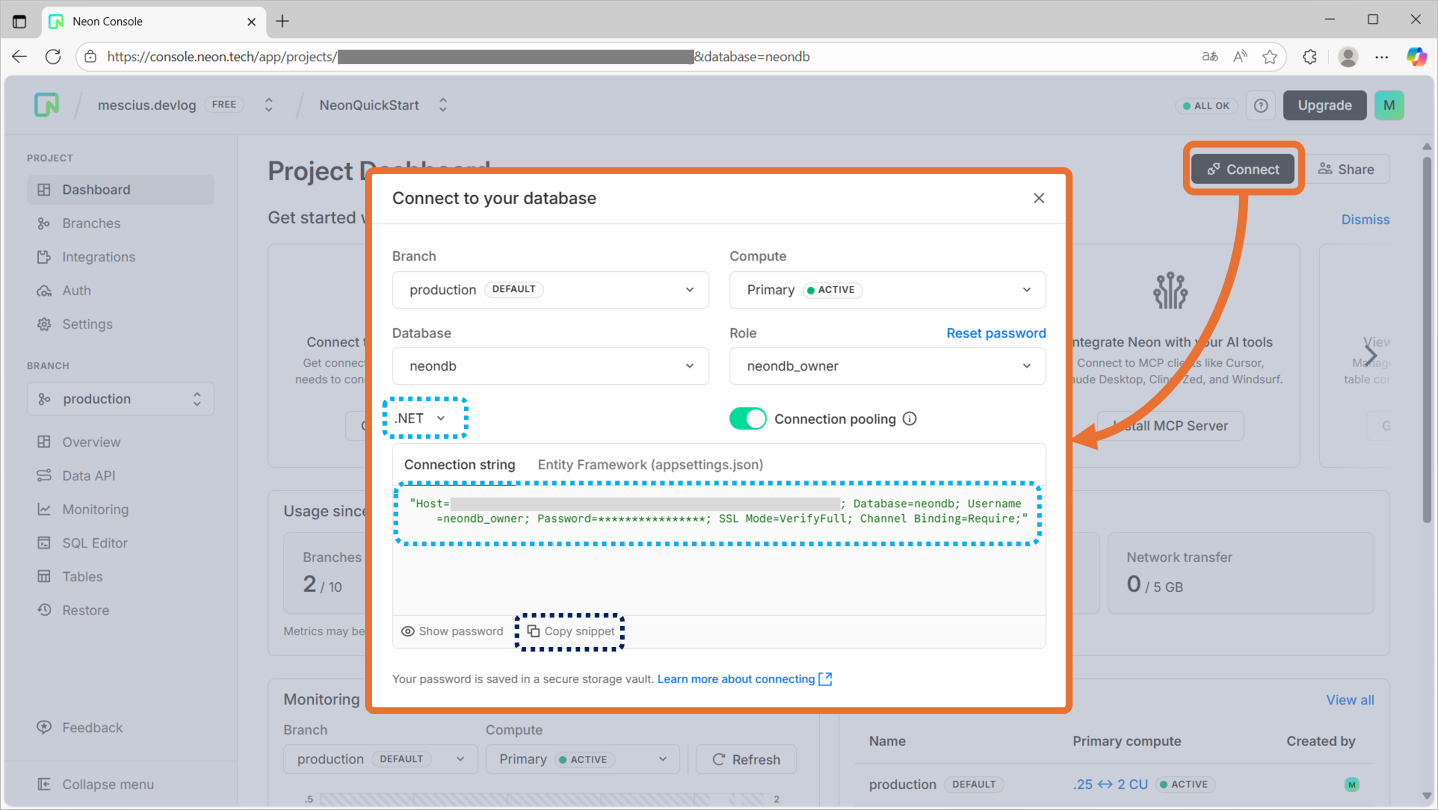Open the user avatar M icon
This screenshot has width=1438, height=810.
coord(1388,105)
